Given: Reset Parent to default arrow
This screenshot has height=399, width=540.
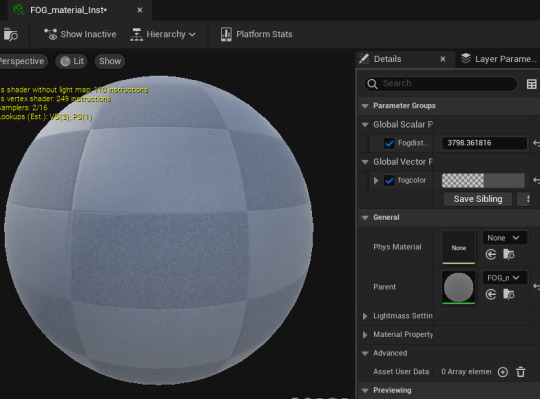Looking at the screenshot, I should (536, 286).
